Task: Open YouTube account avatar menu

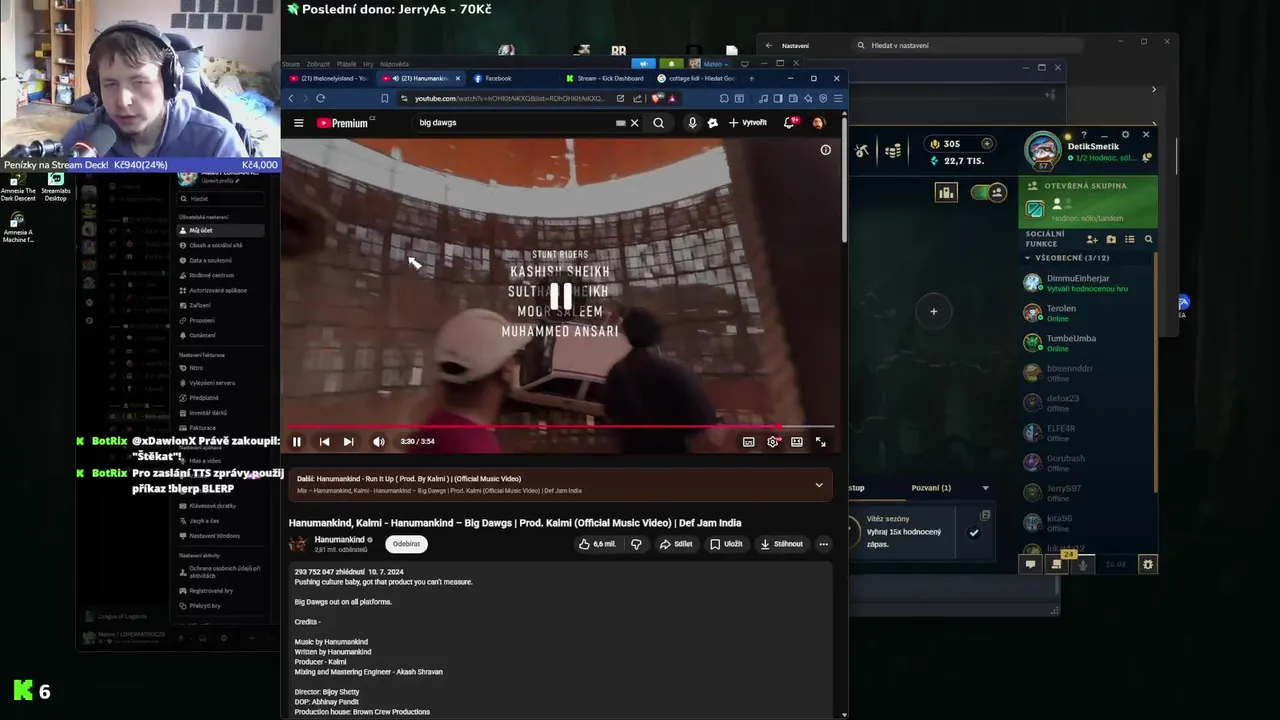Action: tap(818, 123)
